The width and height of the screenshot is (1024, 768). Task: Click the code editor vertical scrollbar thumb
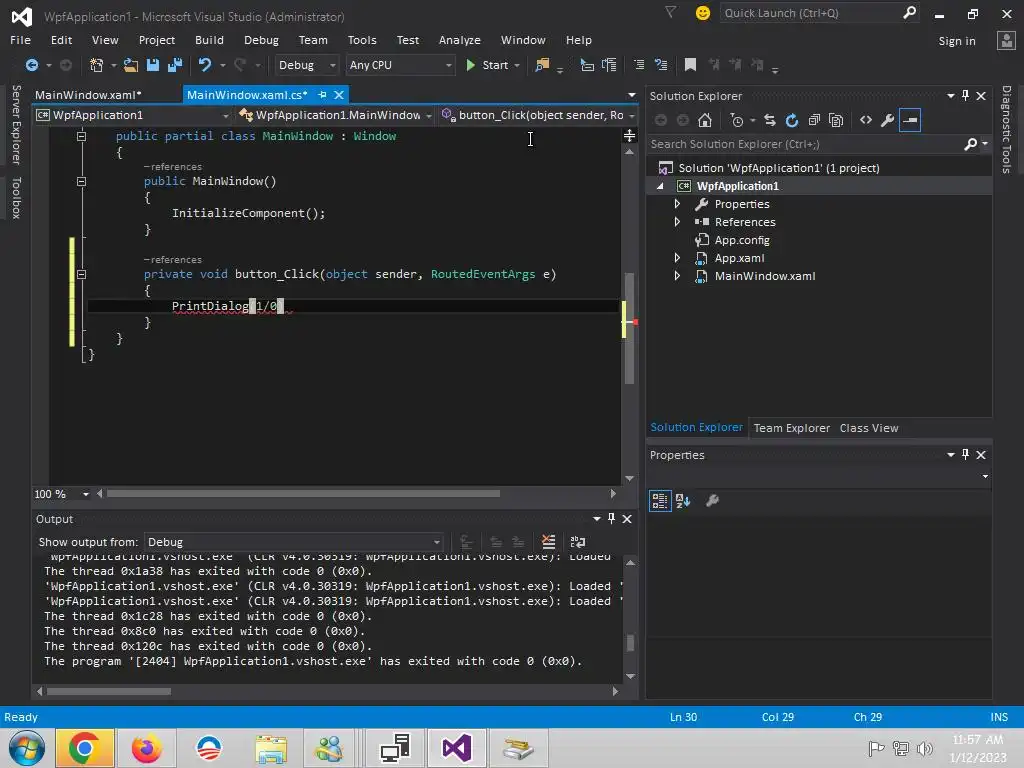(x=630, y=328)
